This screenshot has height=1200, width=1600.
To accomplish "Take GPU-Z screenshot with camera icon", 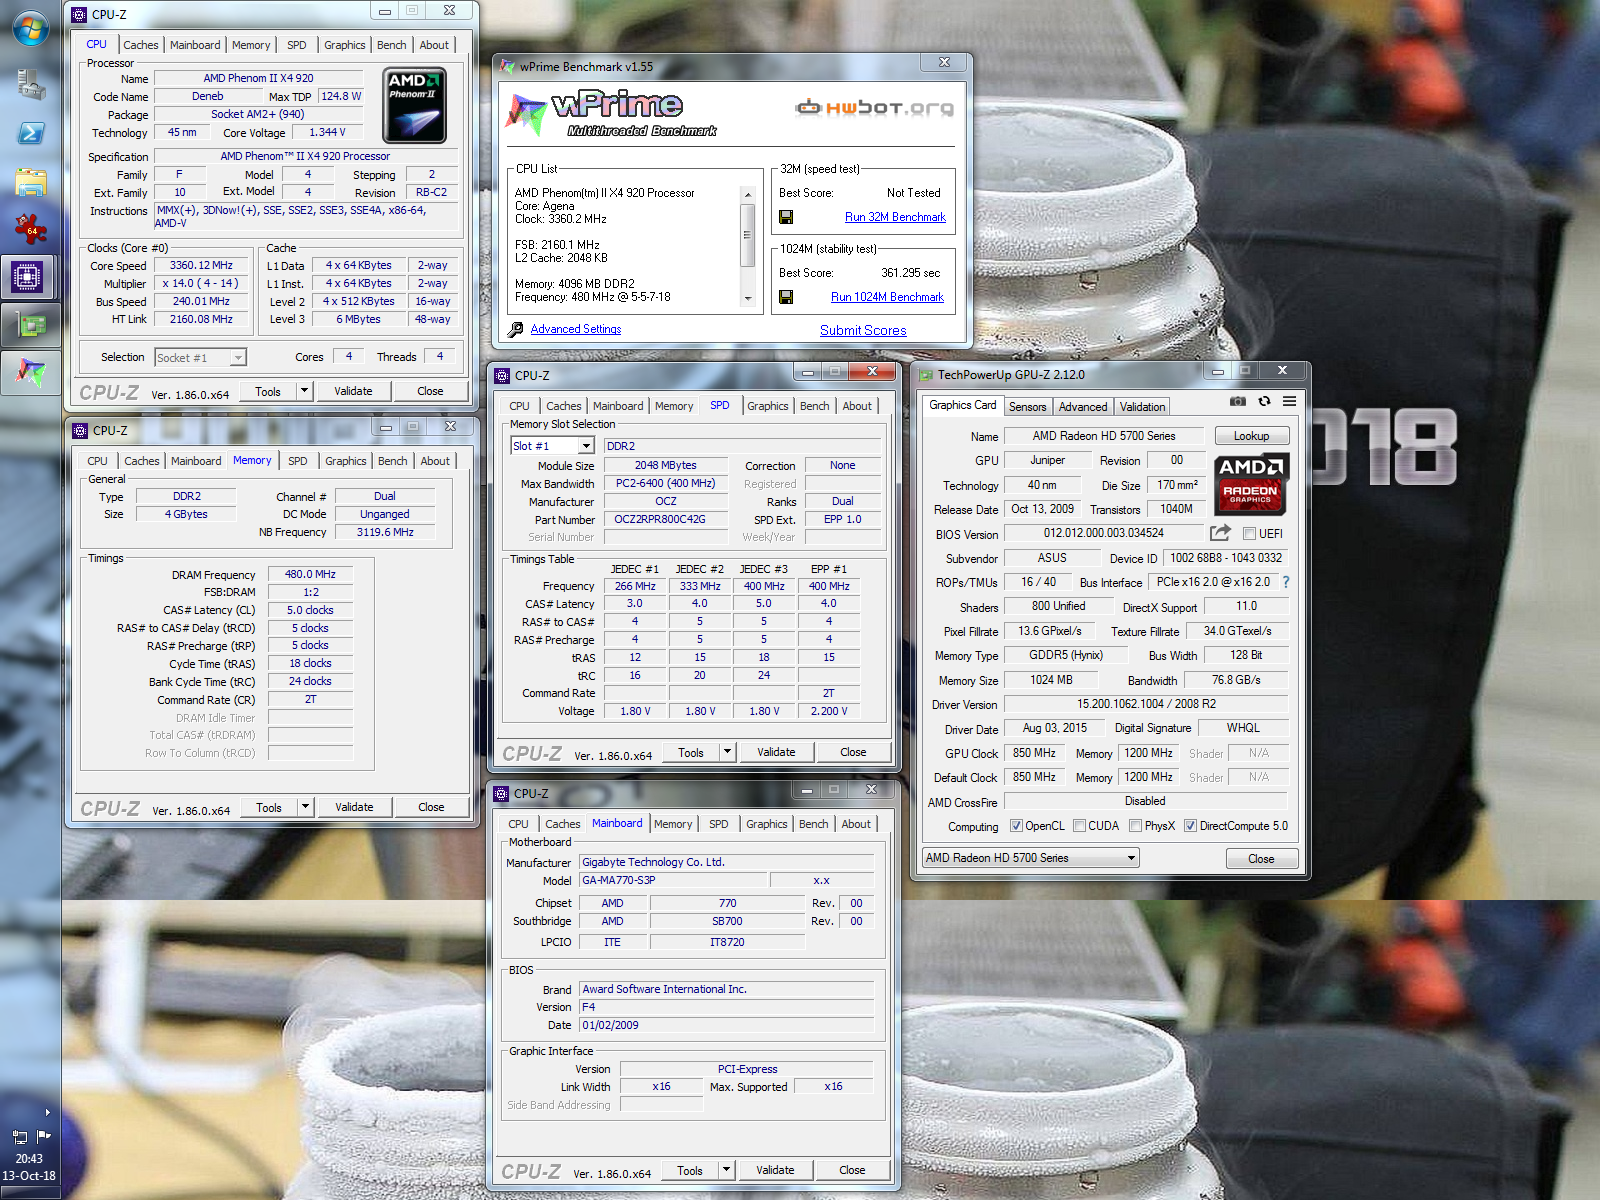I will point(1238,401).
